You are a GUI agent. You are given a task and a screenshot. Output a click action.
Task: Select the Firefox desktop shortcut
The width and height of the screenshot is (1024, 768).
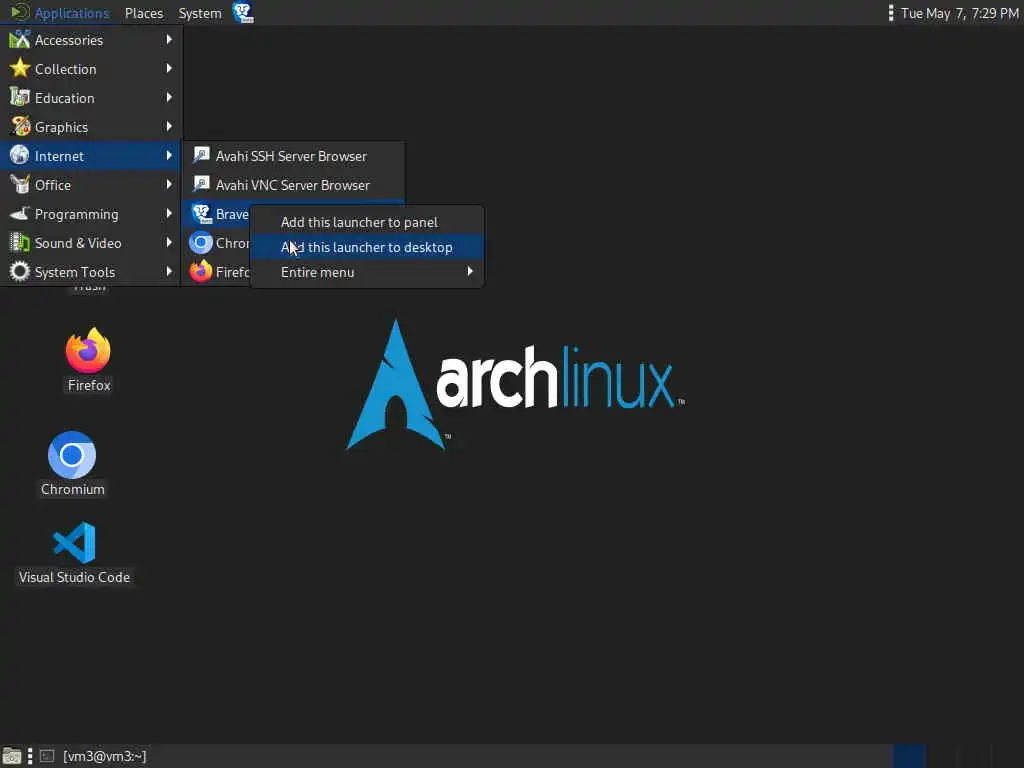(89, 360)
